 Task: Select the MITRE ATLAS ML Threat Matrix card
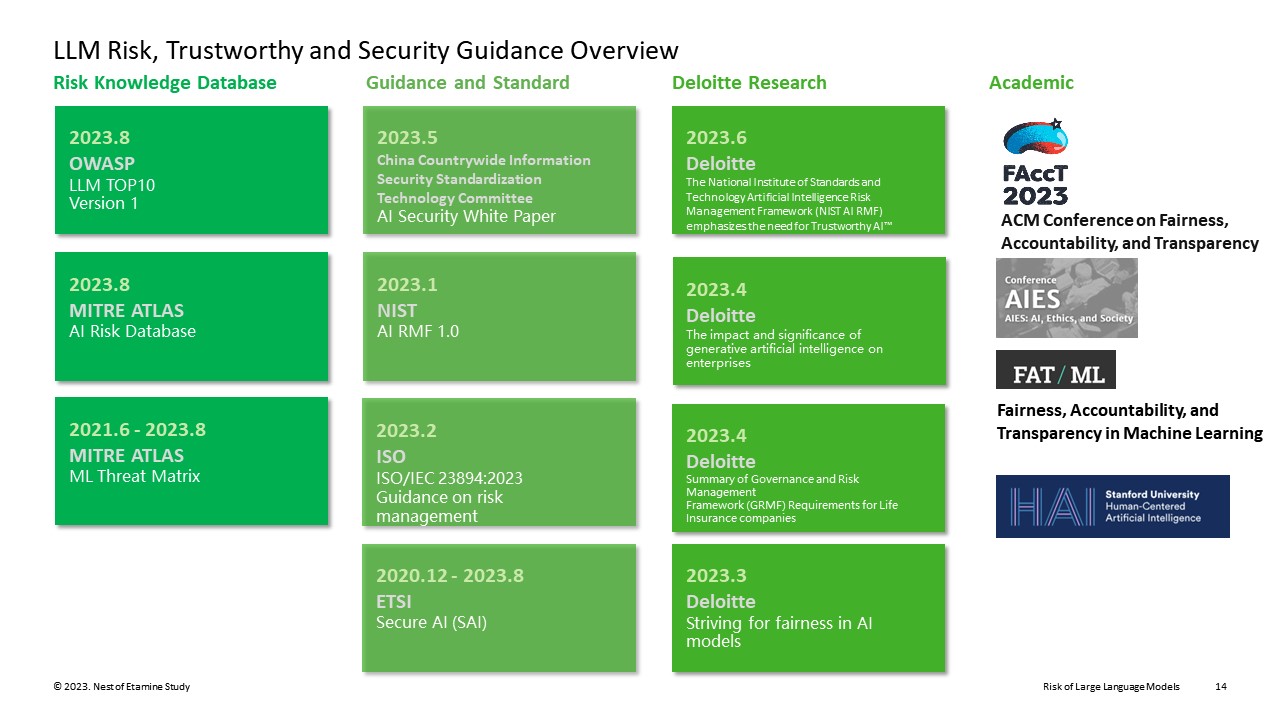click(x=191, y=461)
